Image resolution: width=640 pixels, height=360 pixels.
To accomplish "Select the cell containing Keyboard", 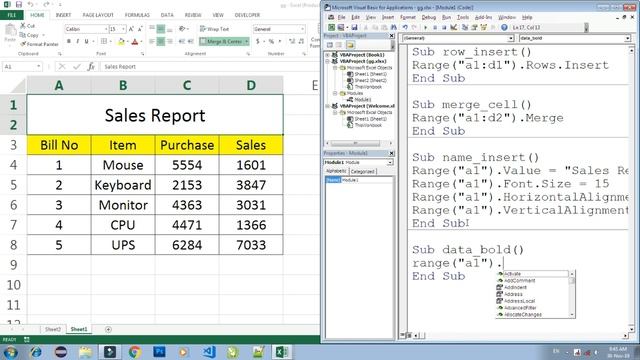I will (x=123, y=185).
